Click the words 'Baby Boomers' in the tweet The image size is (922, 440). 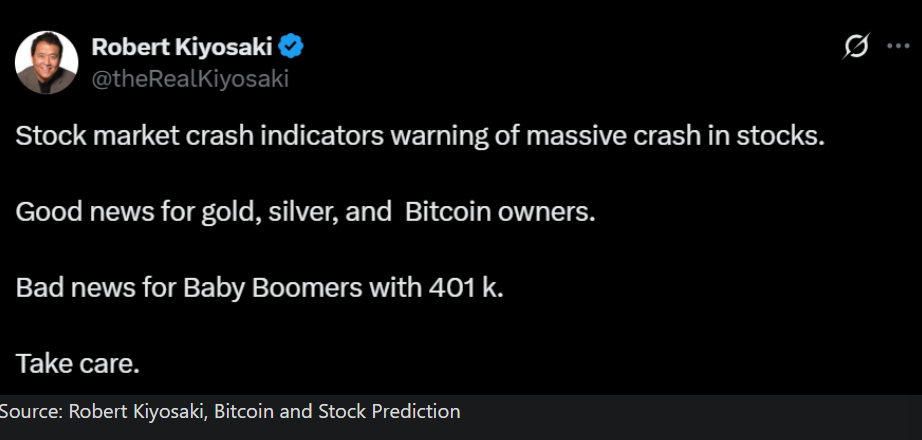[x=272, y=288]
